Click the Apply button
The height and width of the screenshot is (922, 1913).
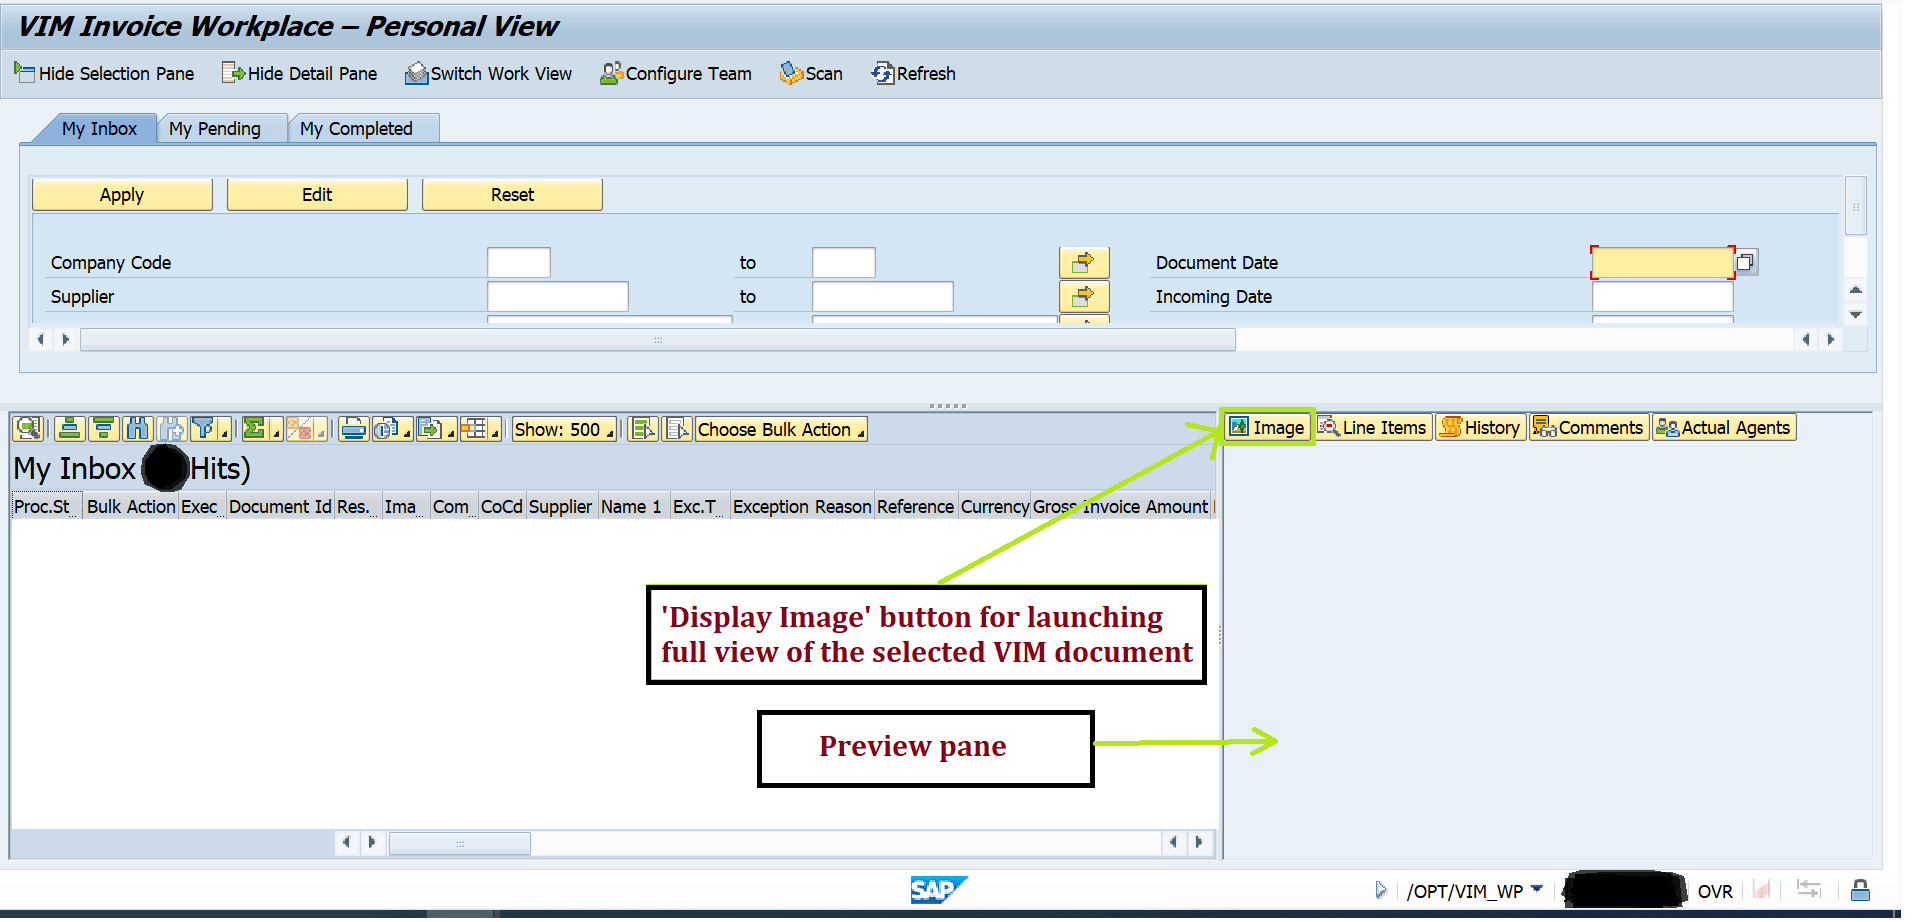point(122,194)
